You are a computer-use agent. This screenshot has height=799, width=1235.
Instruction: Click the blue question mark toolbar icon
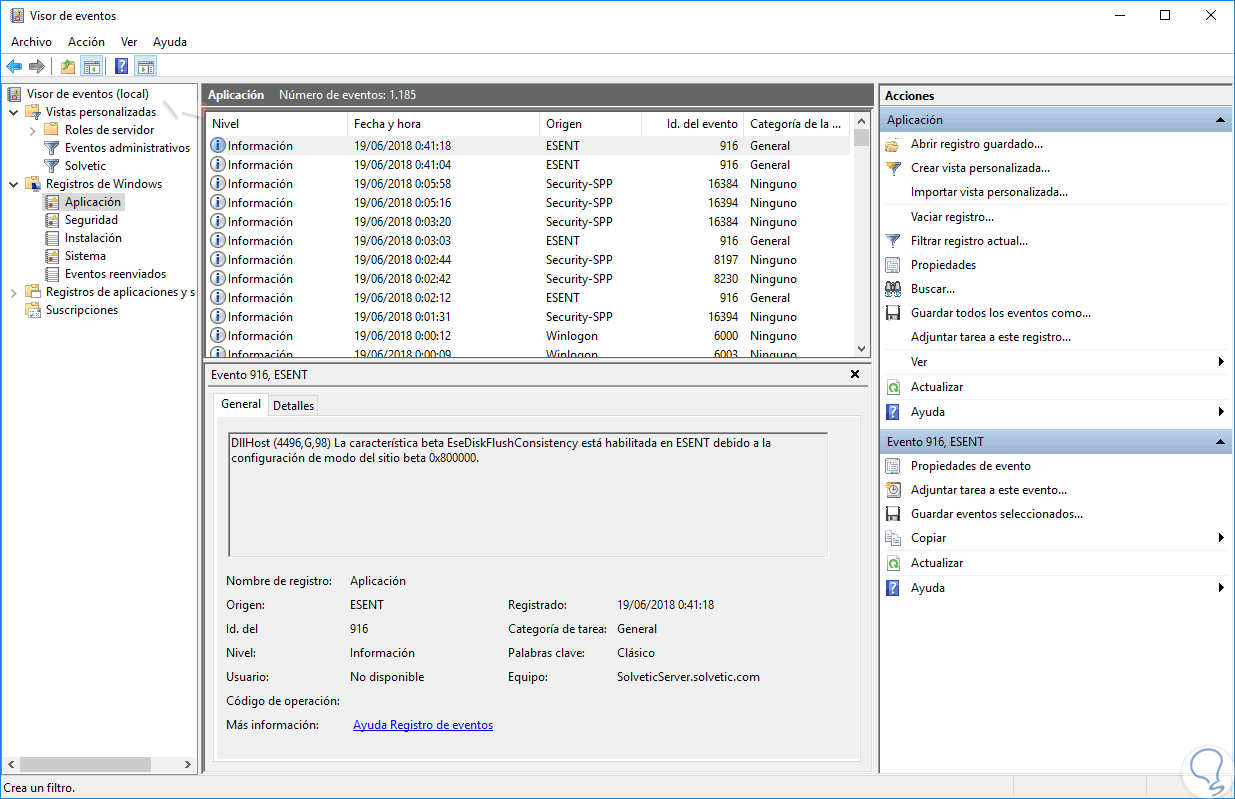pyautogui.click(x=121, y=67)
